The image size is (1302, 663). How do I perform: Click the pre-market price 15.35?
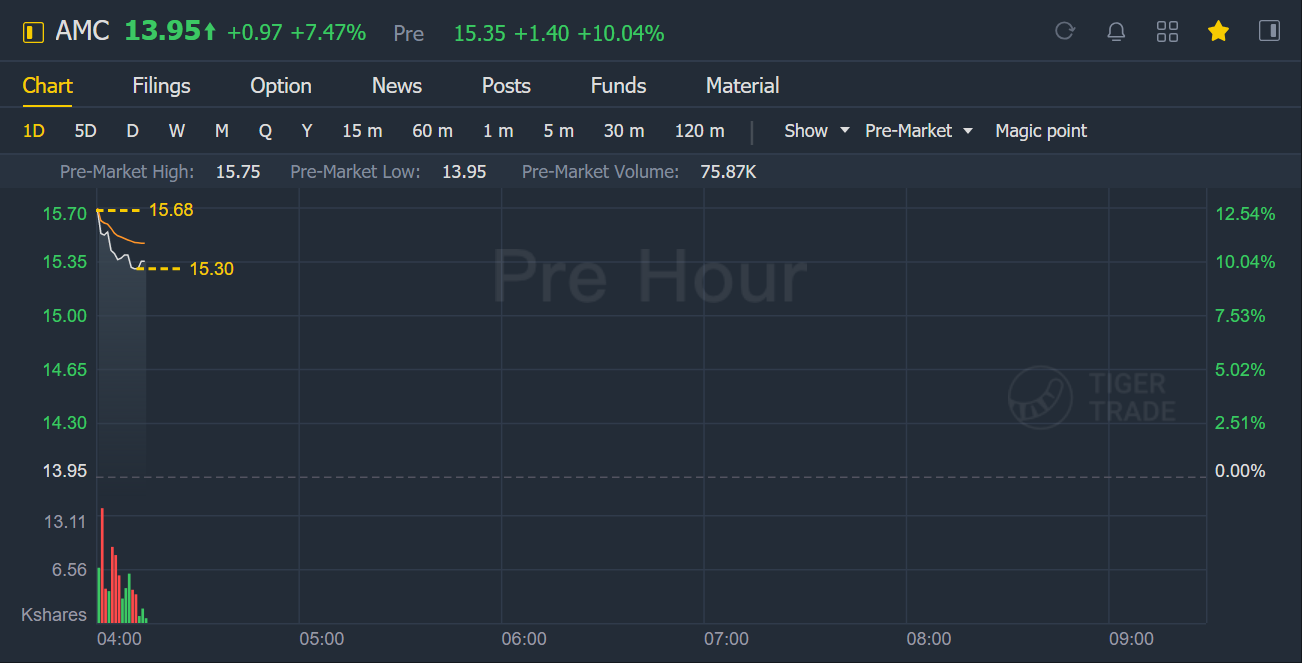point(478,33)
